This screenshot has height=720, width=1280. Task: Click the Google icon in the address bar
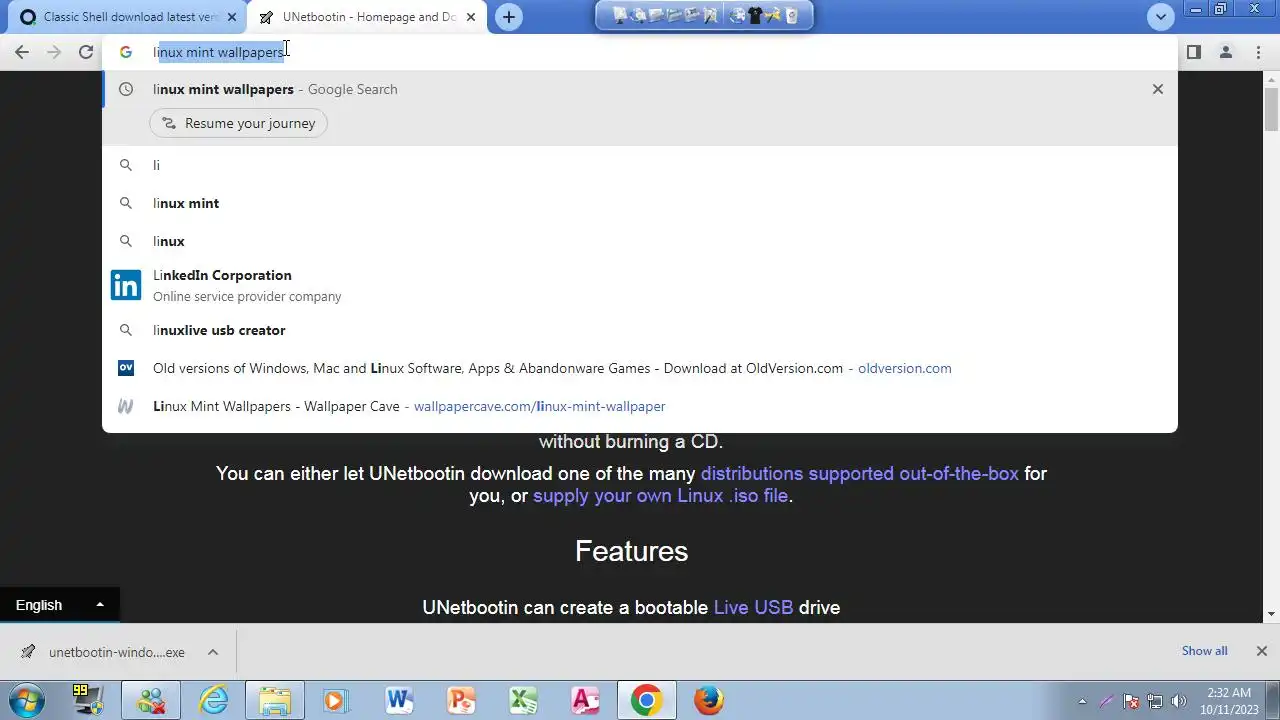point(126,52)
